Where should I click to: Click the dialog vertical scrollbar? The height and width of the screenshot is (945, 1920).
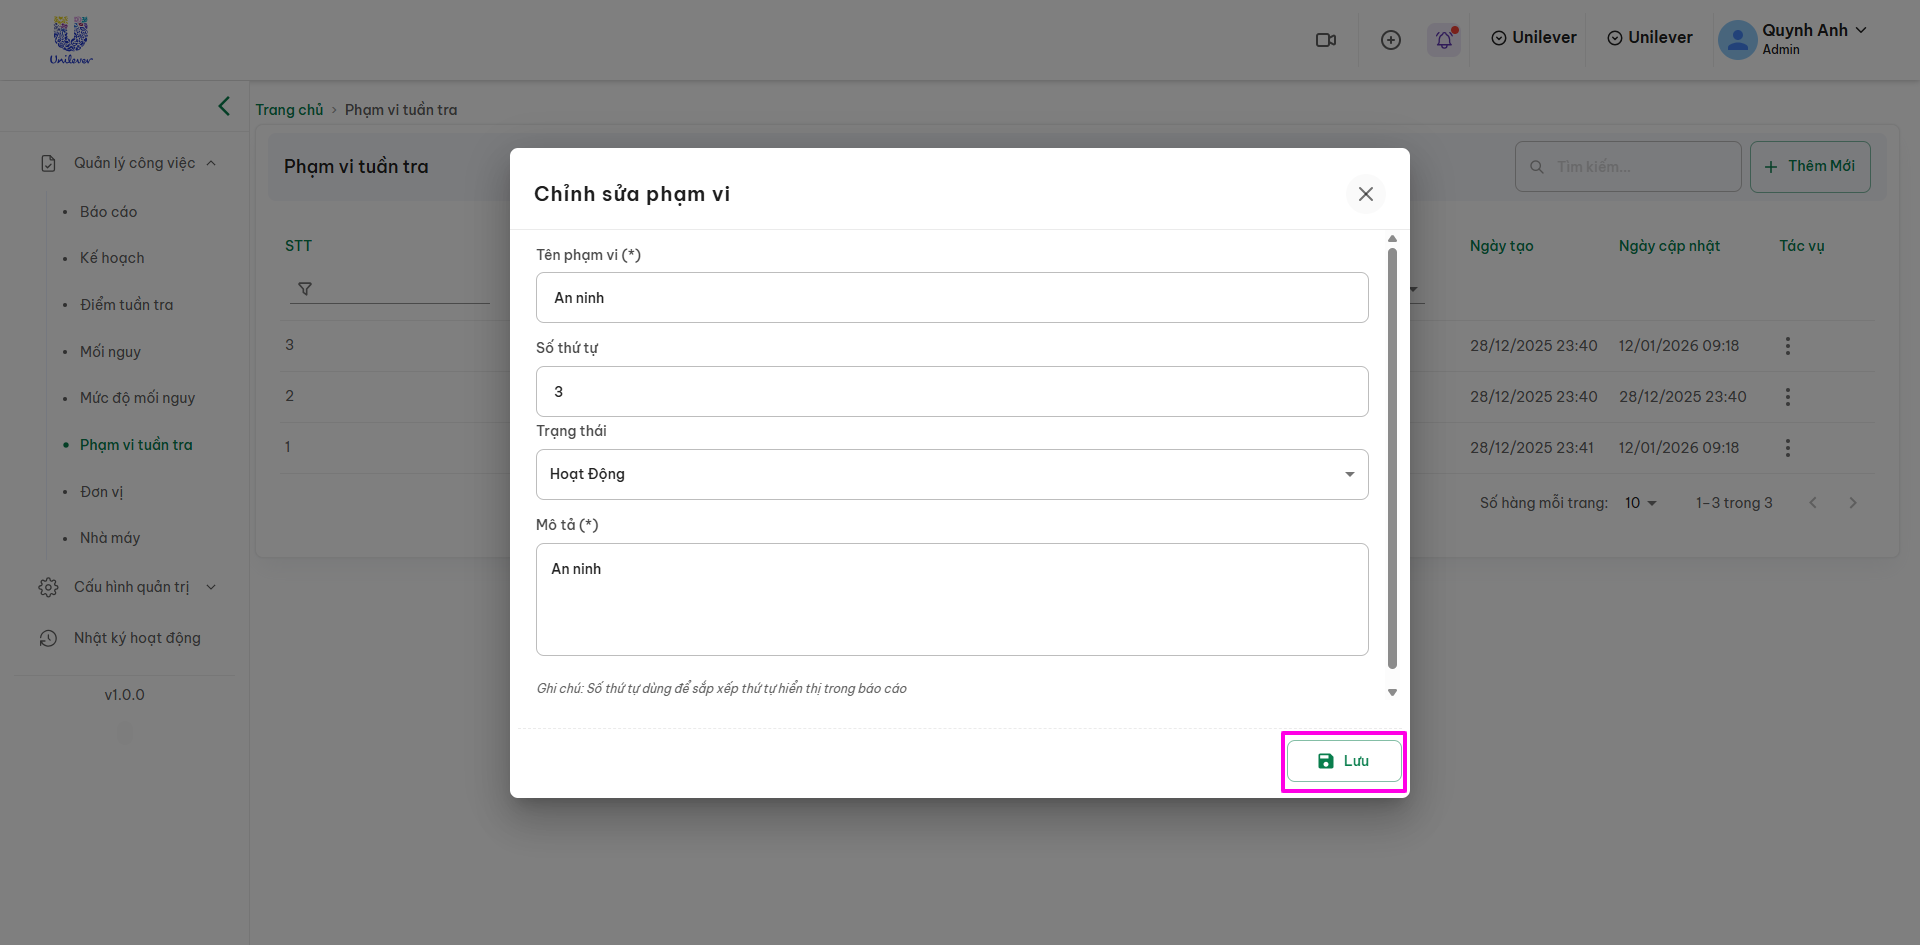[x=1392, y=458]
